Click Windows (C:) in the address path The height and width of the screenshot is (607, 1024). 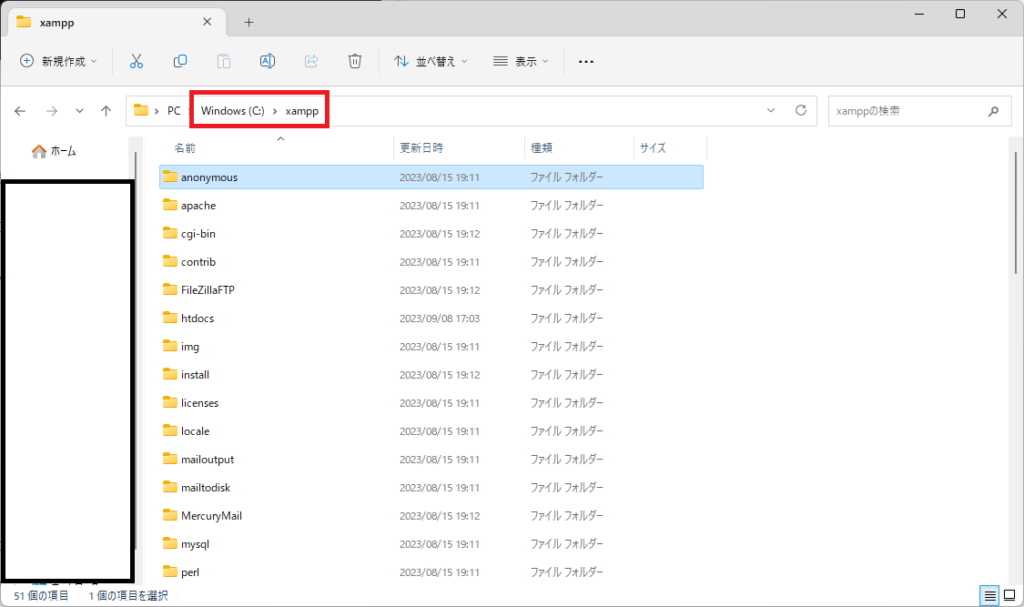tap(232, 111)
